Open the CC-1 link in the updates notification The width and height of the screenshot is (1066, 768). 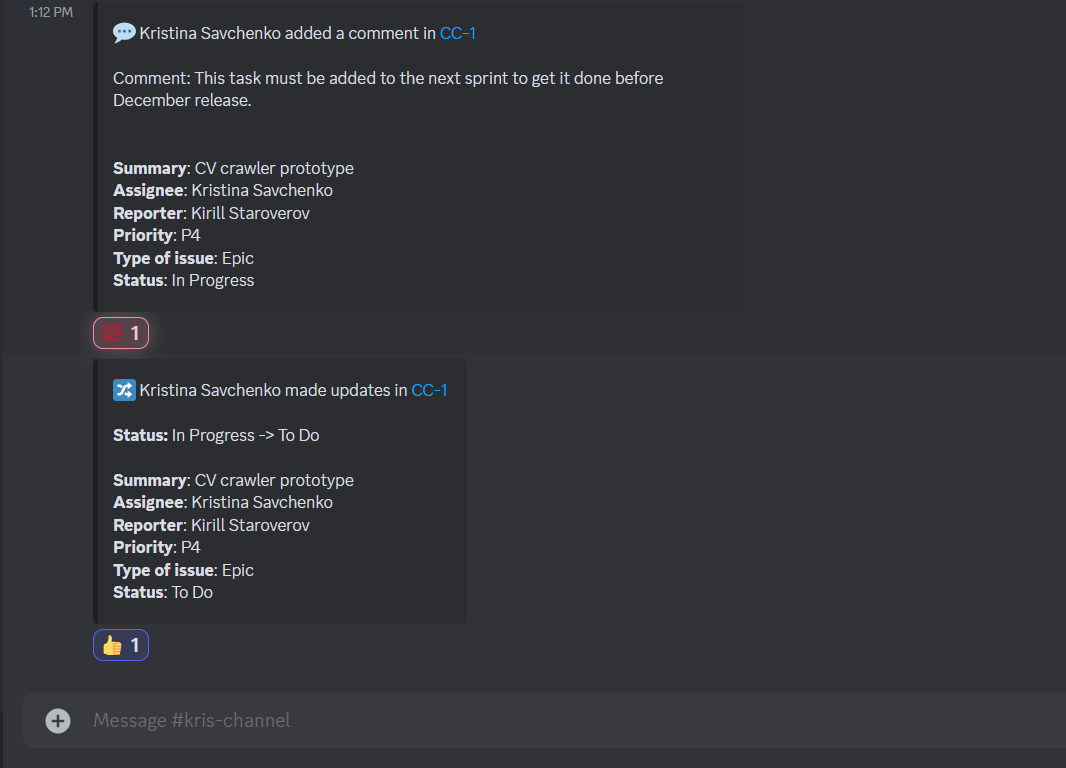429,390
